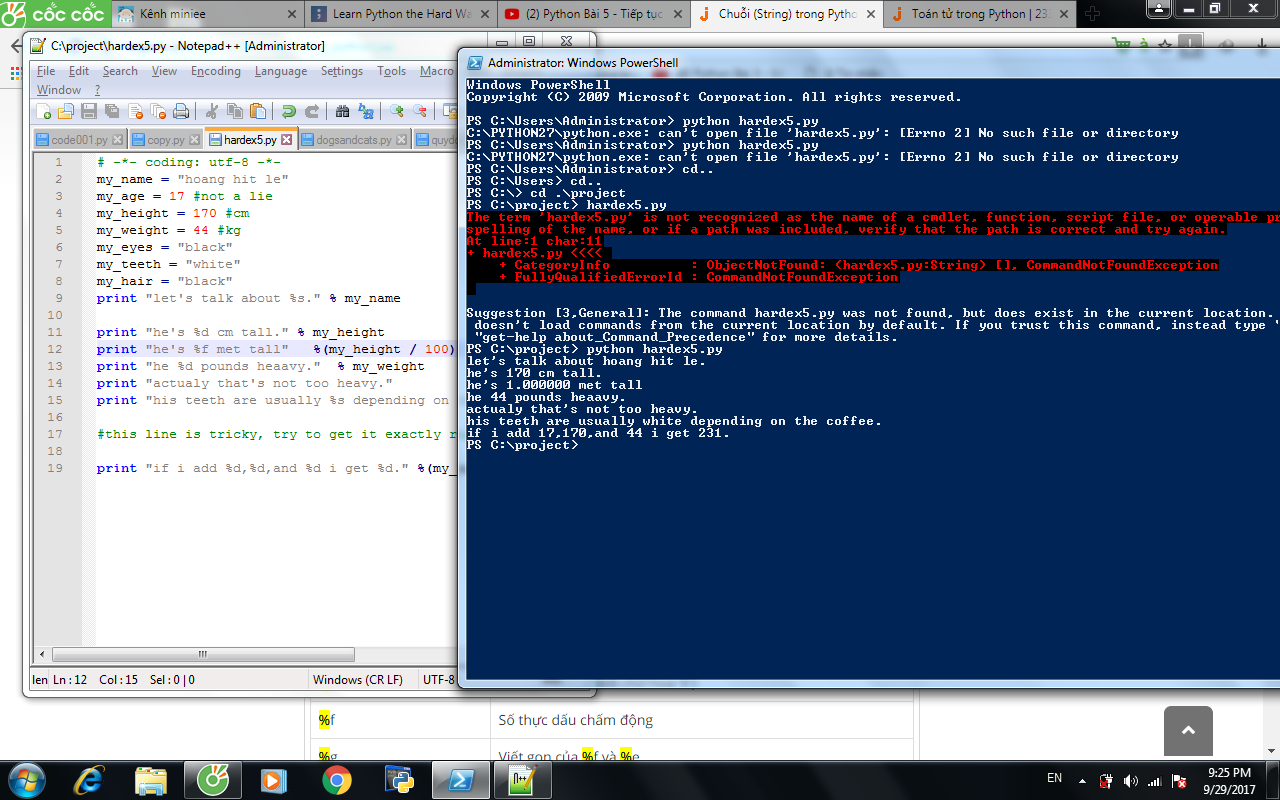Open the Learn Python the Hard Way browser tab
The height and width of the screenshot is (800, 1280).
coord(400,14)
